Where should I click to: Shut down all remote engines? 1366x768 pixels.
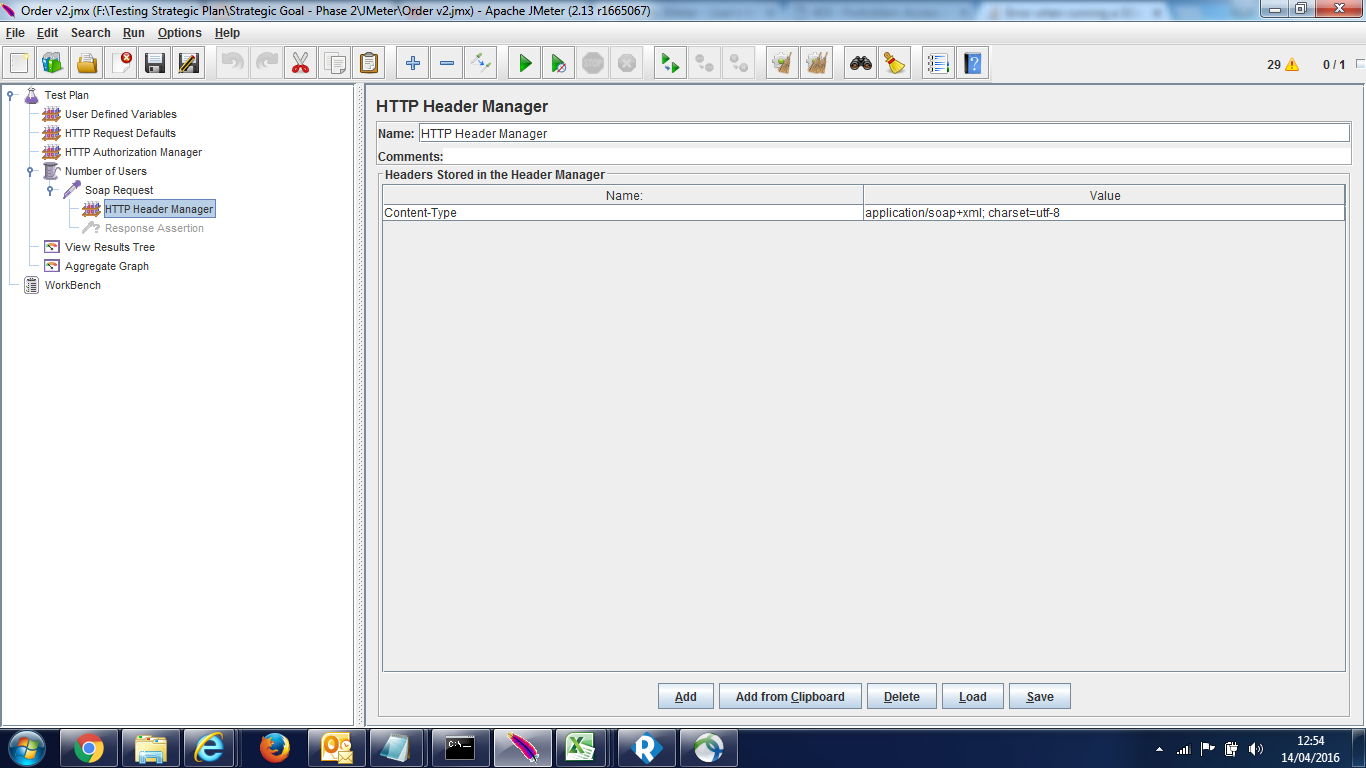point(738,64)
